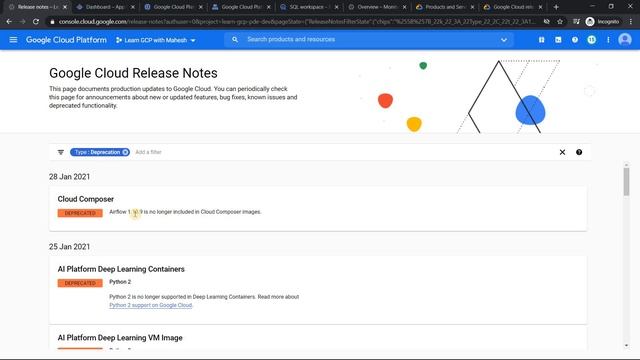
Task: Reload the page
Action: pos(36,22)
